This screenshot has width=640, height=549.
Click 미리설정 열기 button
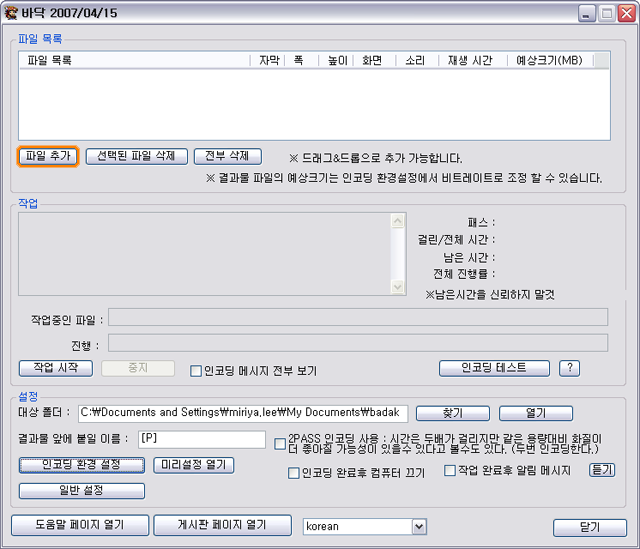pyautogui.click(x=193, y=465)
